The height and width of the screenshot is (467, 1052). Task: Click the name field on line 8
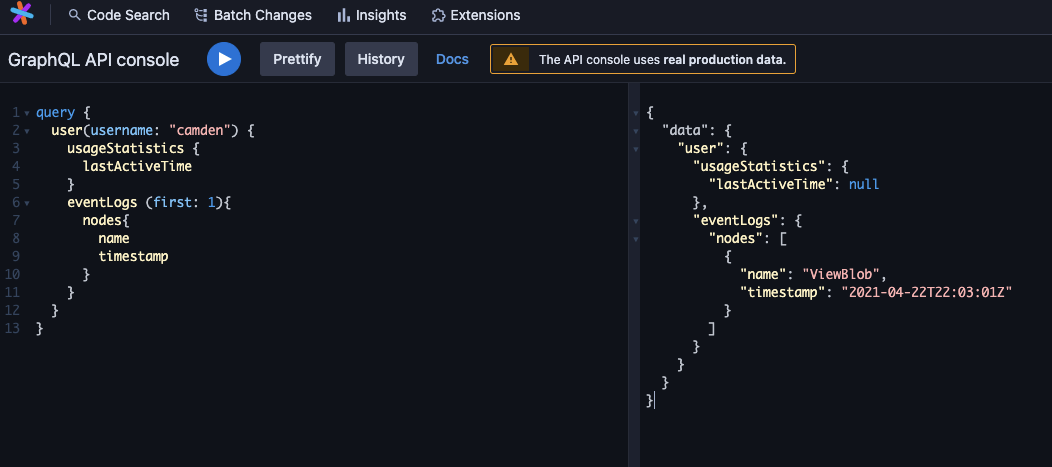113,238
